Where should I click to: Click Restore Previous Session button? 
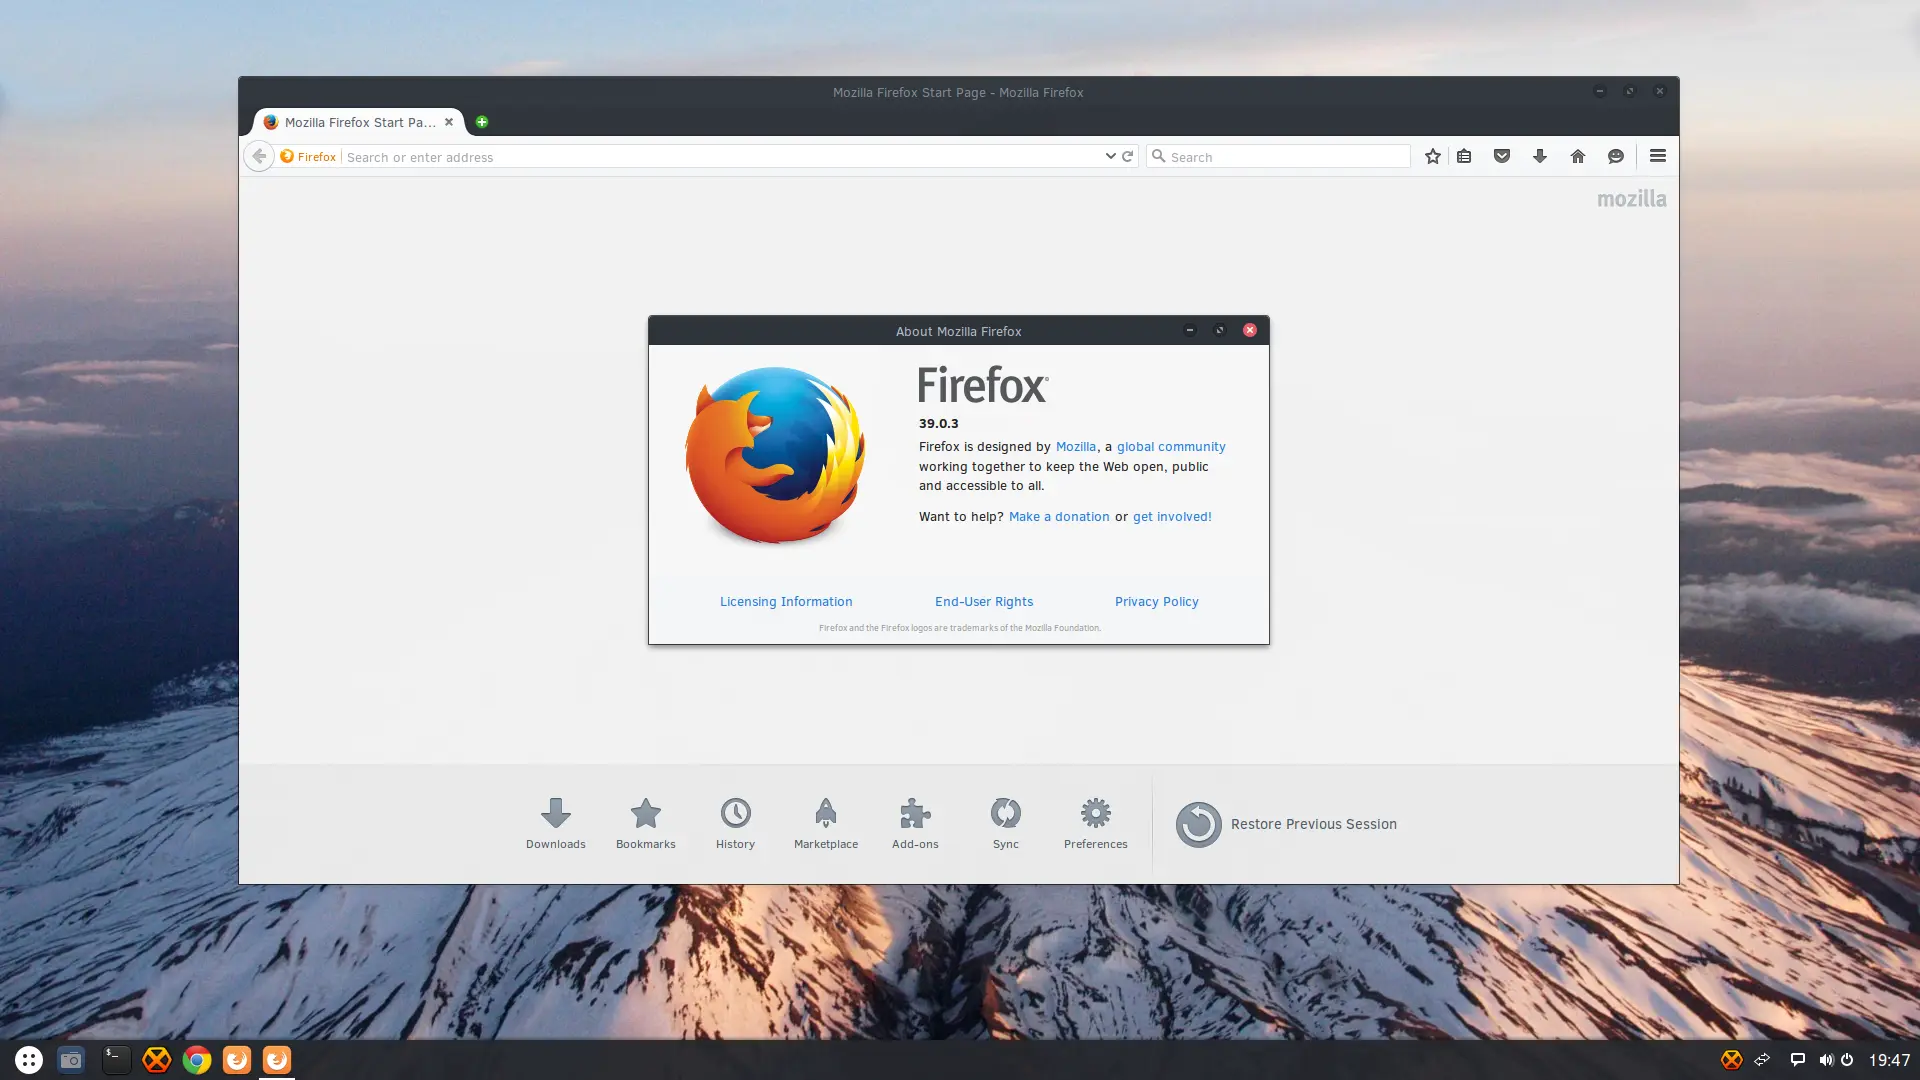[x=1287, y=824]
